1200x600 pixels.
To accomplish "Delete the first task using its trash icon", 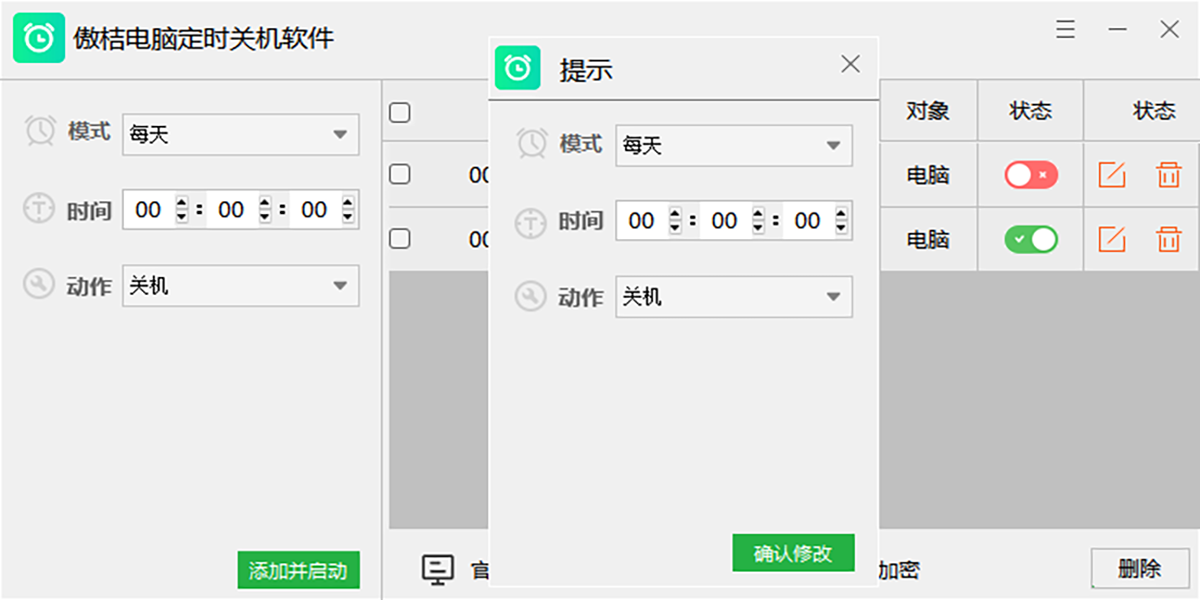I will point(1166,175).
